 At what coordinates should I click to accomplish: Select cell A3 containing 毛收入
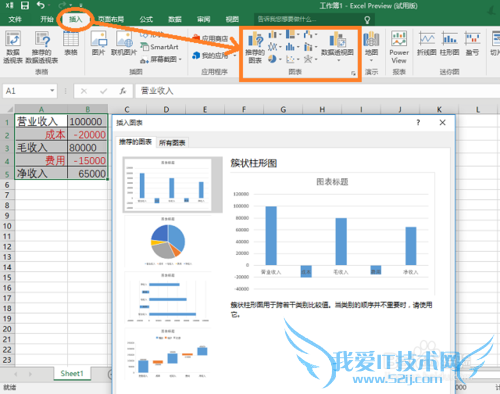[x=41, y=147]
